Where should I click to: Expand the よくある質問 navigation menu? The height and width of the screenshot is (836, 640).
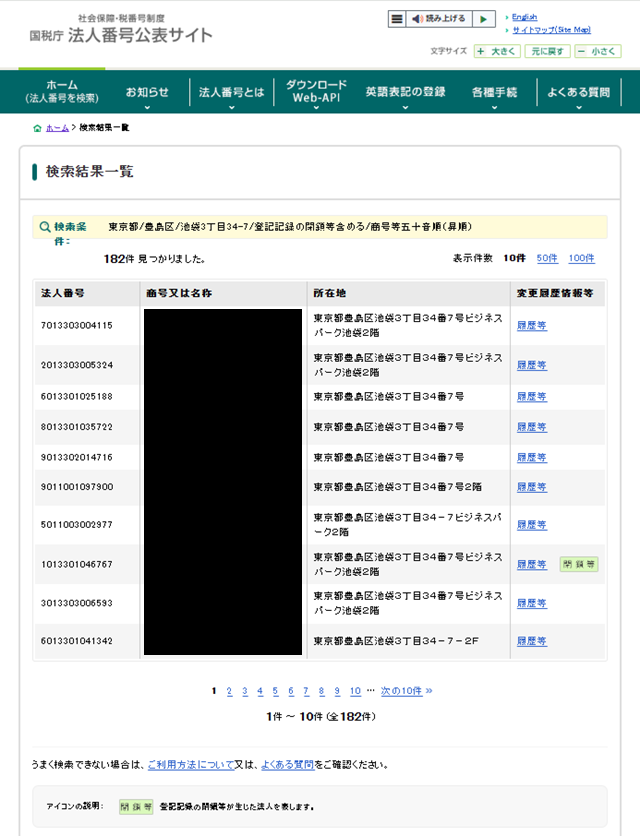(578, 93)
